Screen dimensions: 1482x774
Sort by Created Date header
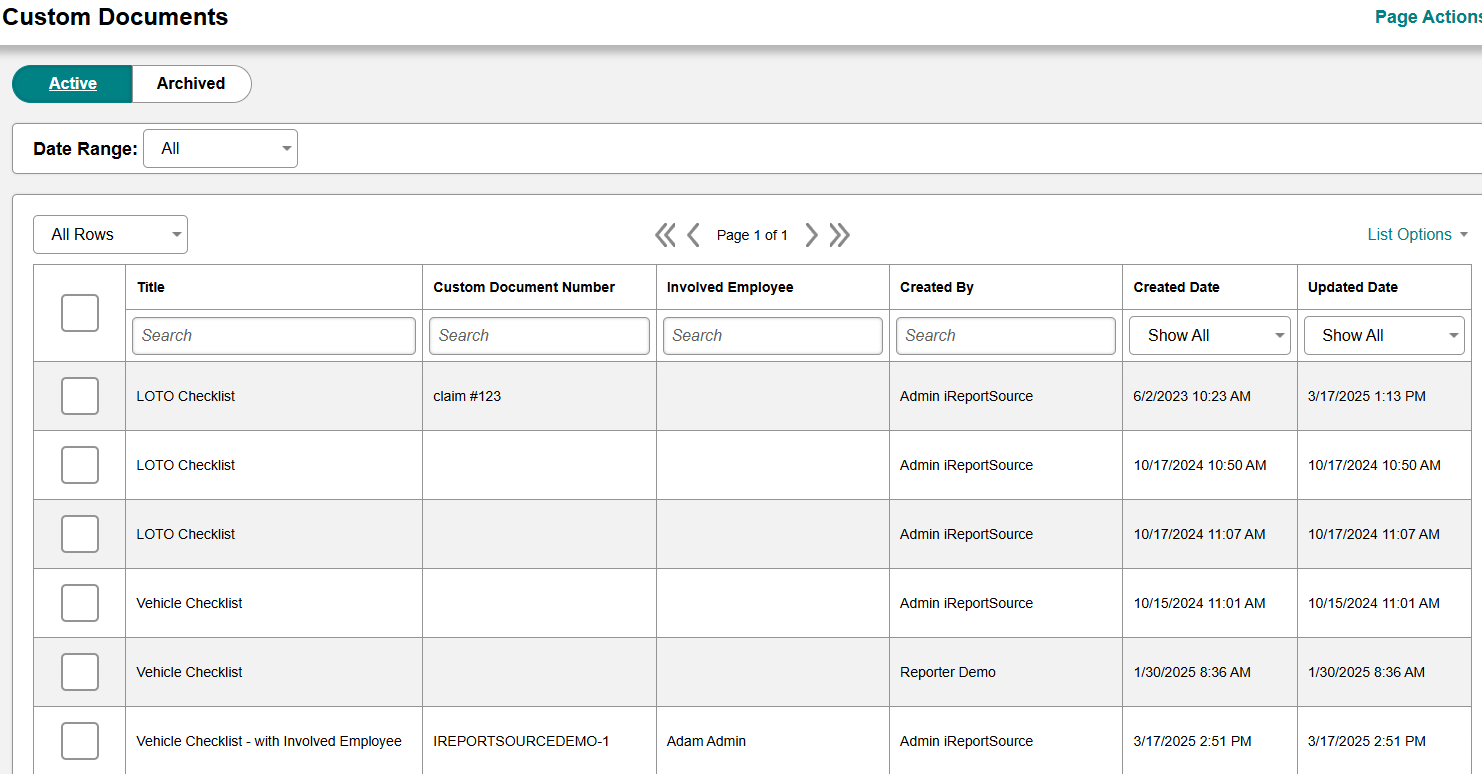point(1176,287)
